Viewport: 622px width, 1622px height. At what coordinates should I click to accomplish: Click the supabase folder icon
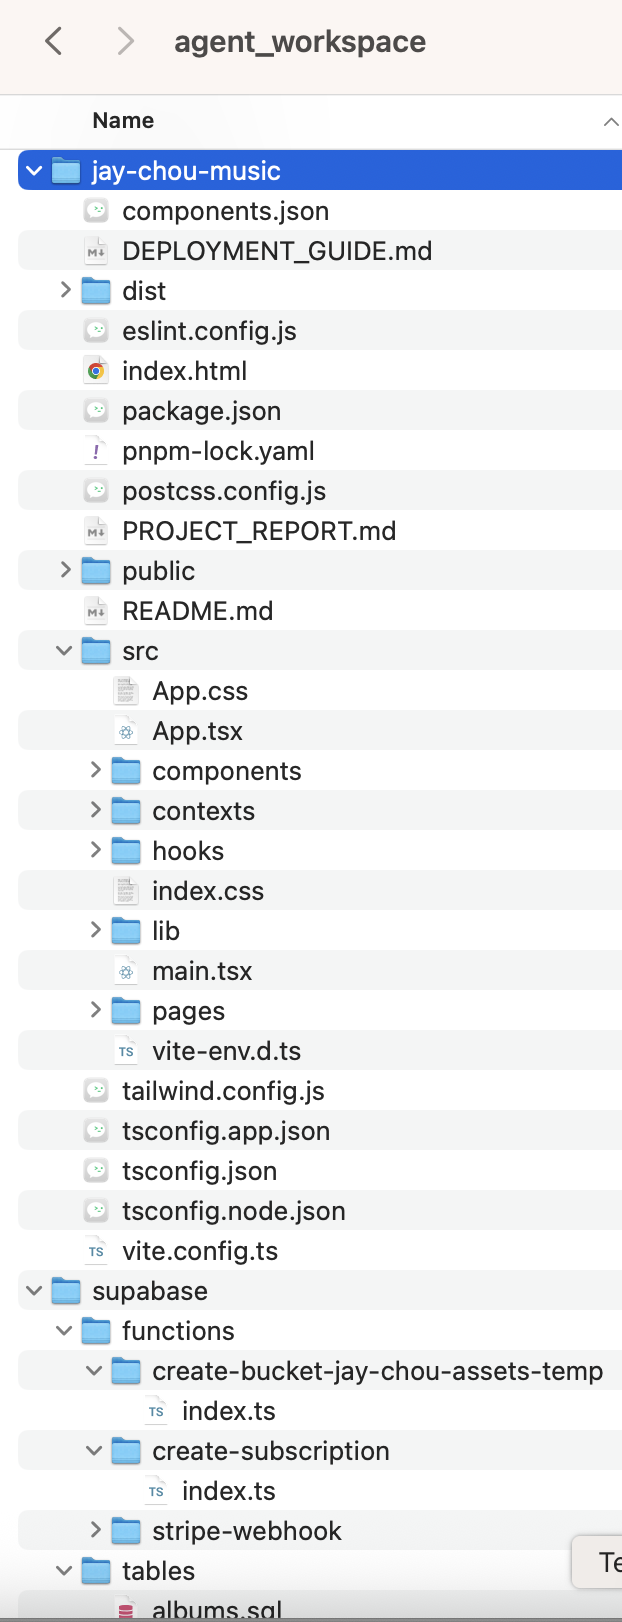[66, 1291]
